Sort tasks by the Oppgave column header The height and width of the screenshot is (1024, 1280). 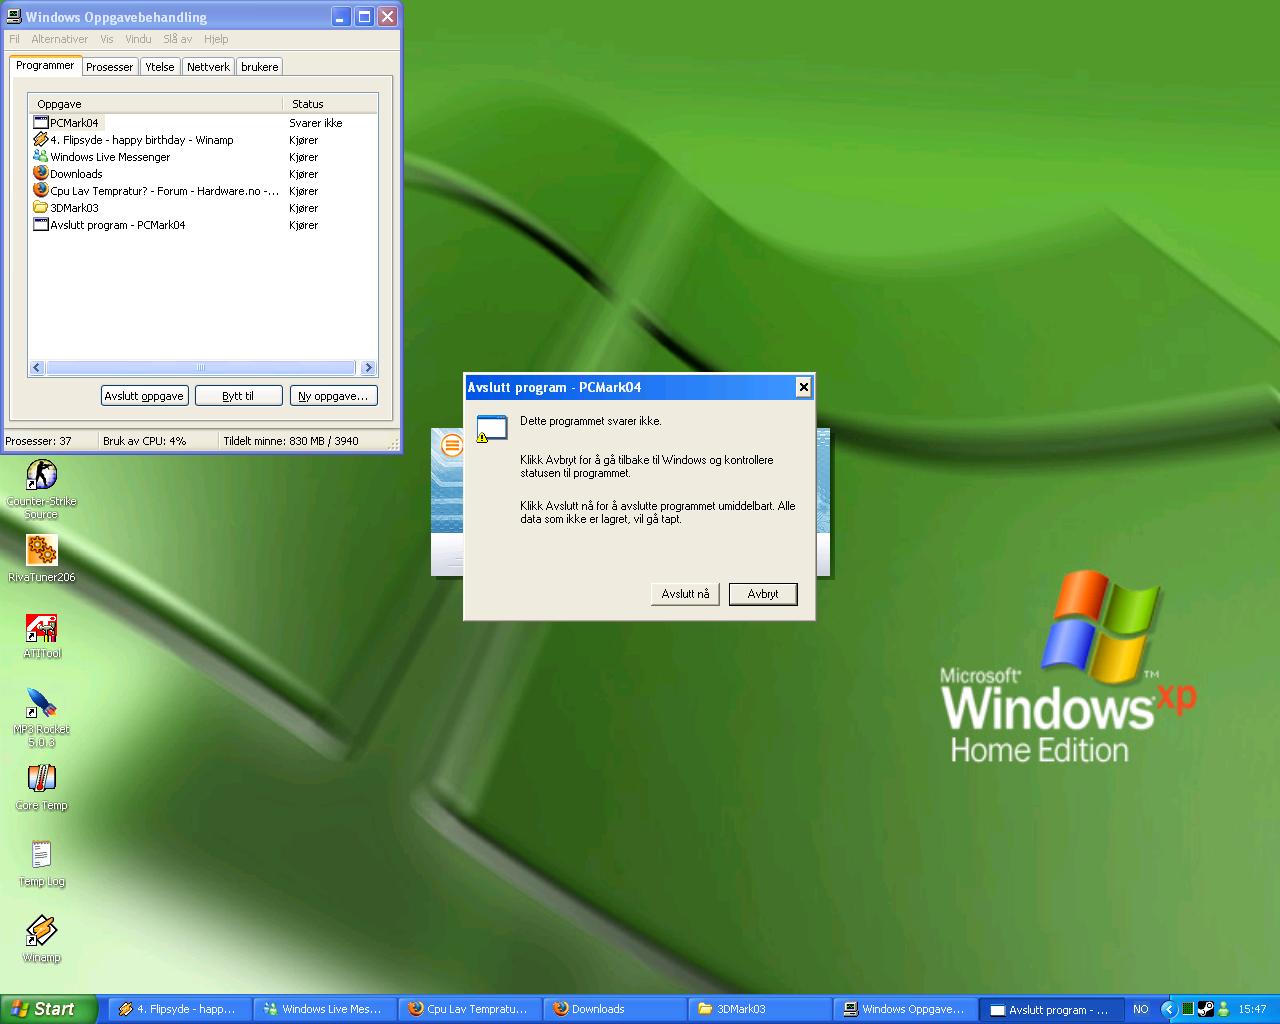click(x=156, y=104)
